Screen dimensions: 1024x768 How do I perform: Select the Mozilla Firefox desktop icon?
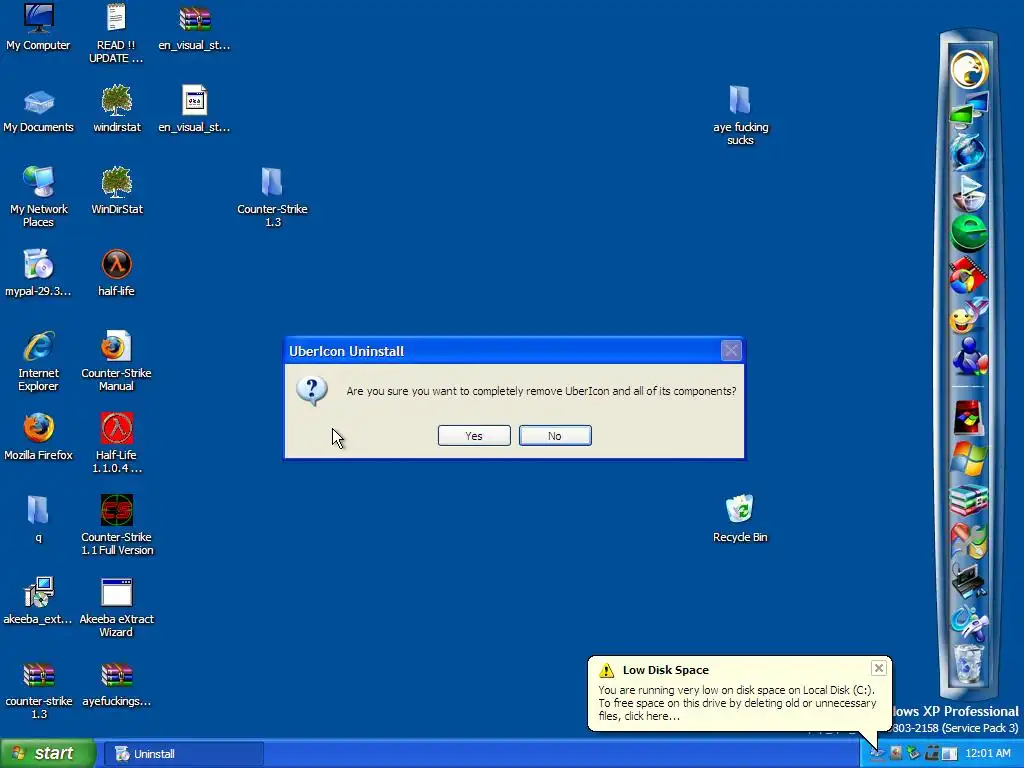[39, 437]
